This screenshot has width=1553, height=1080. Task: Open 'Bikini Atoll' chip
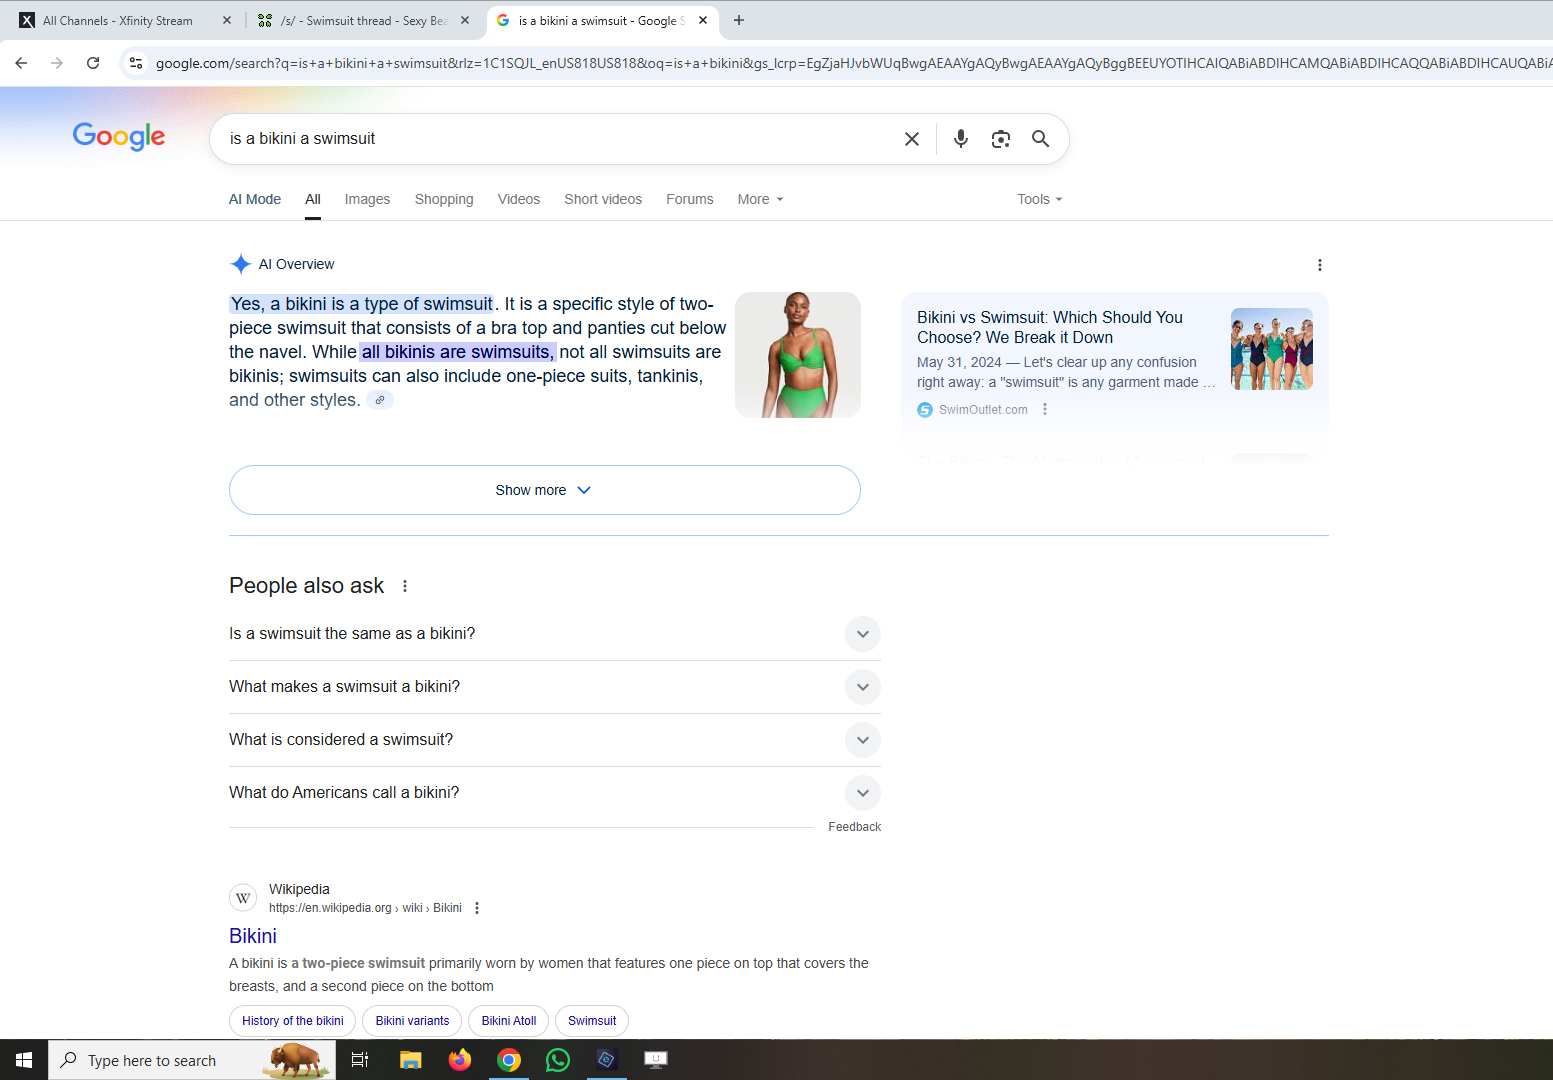(x=509, y=1021)
